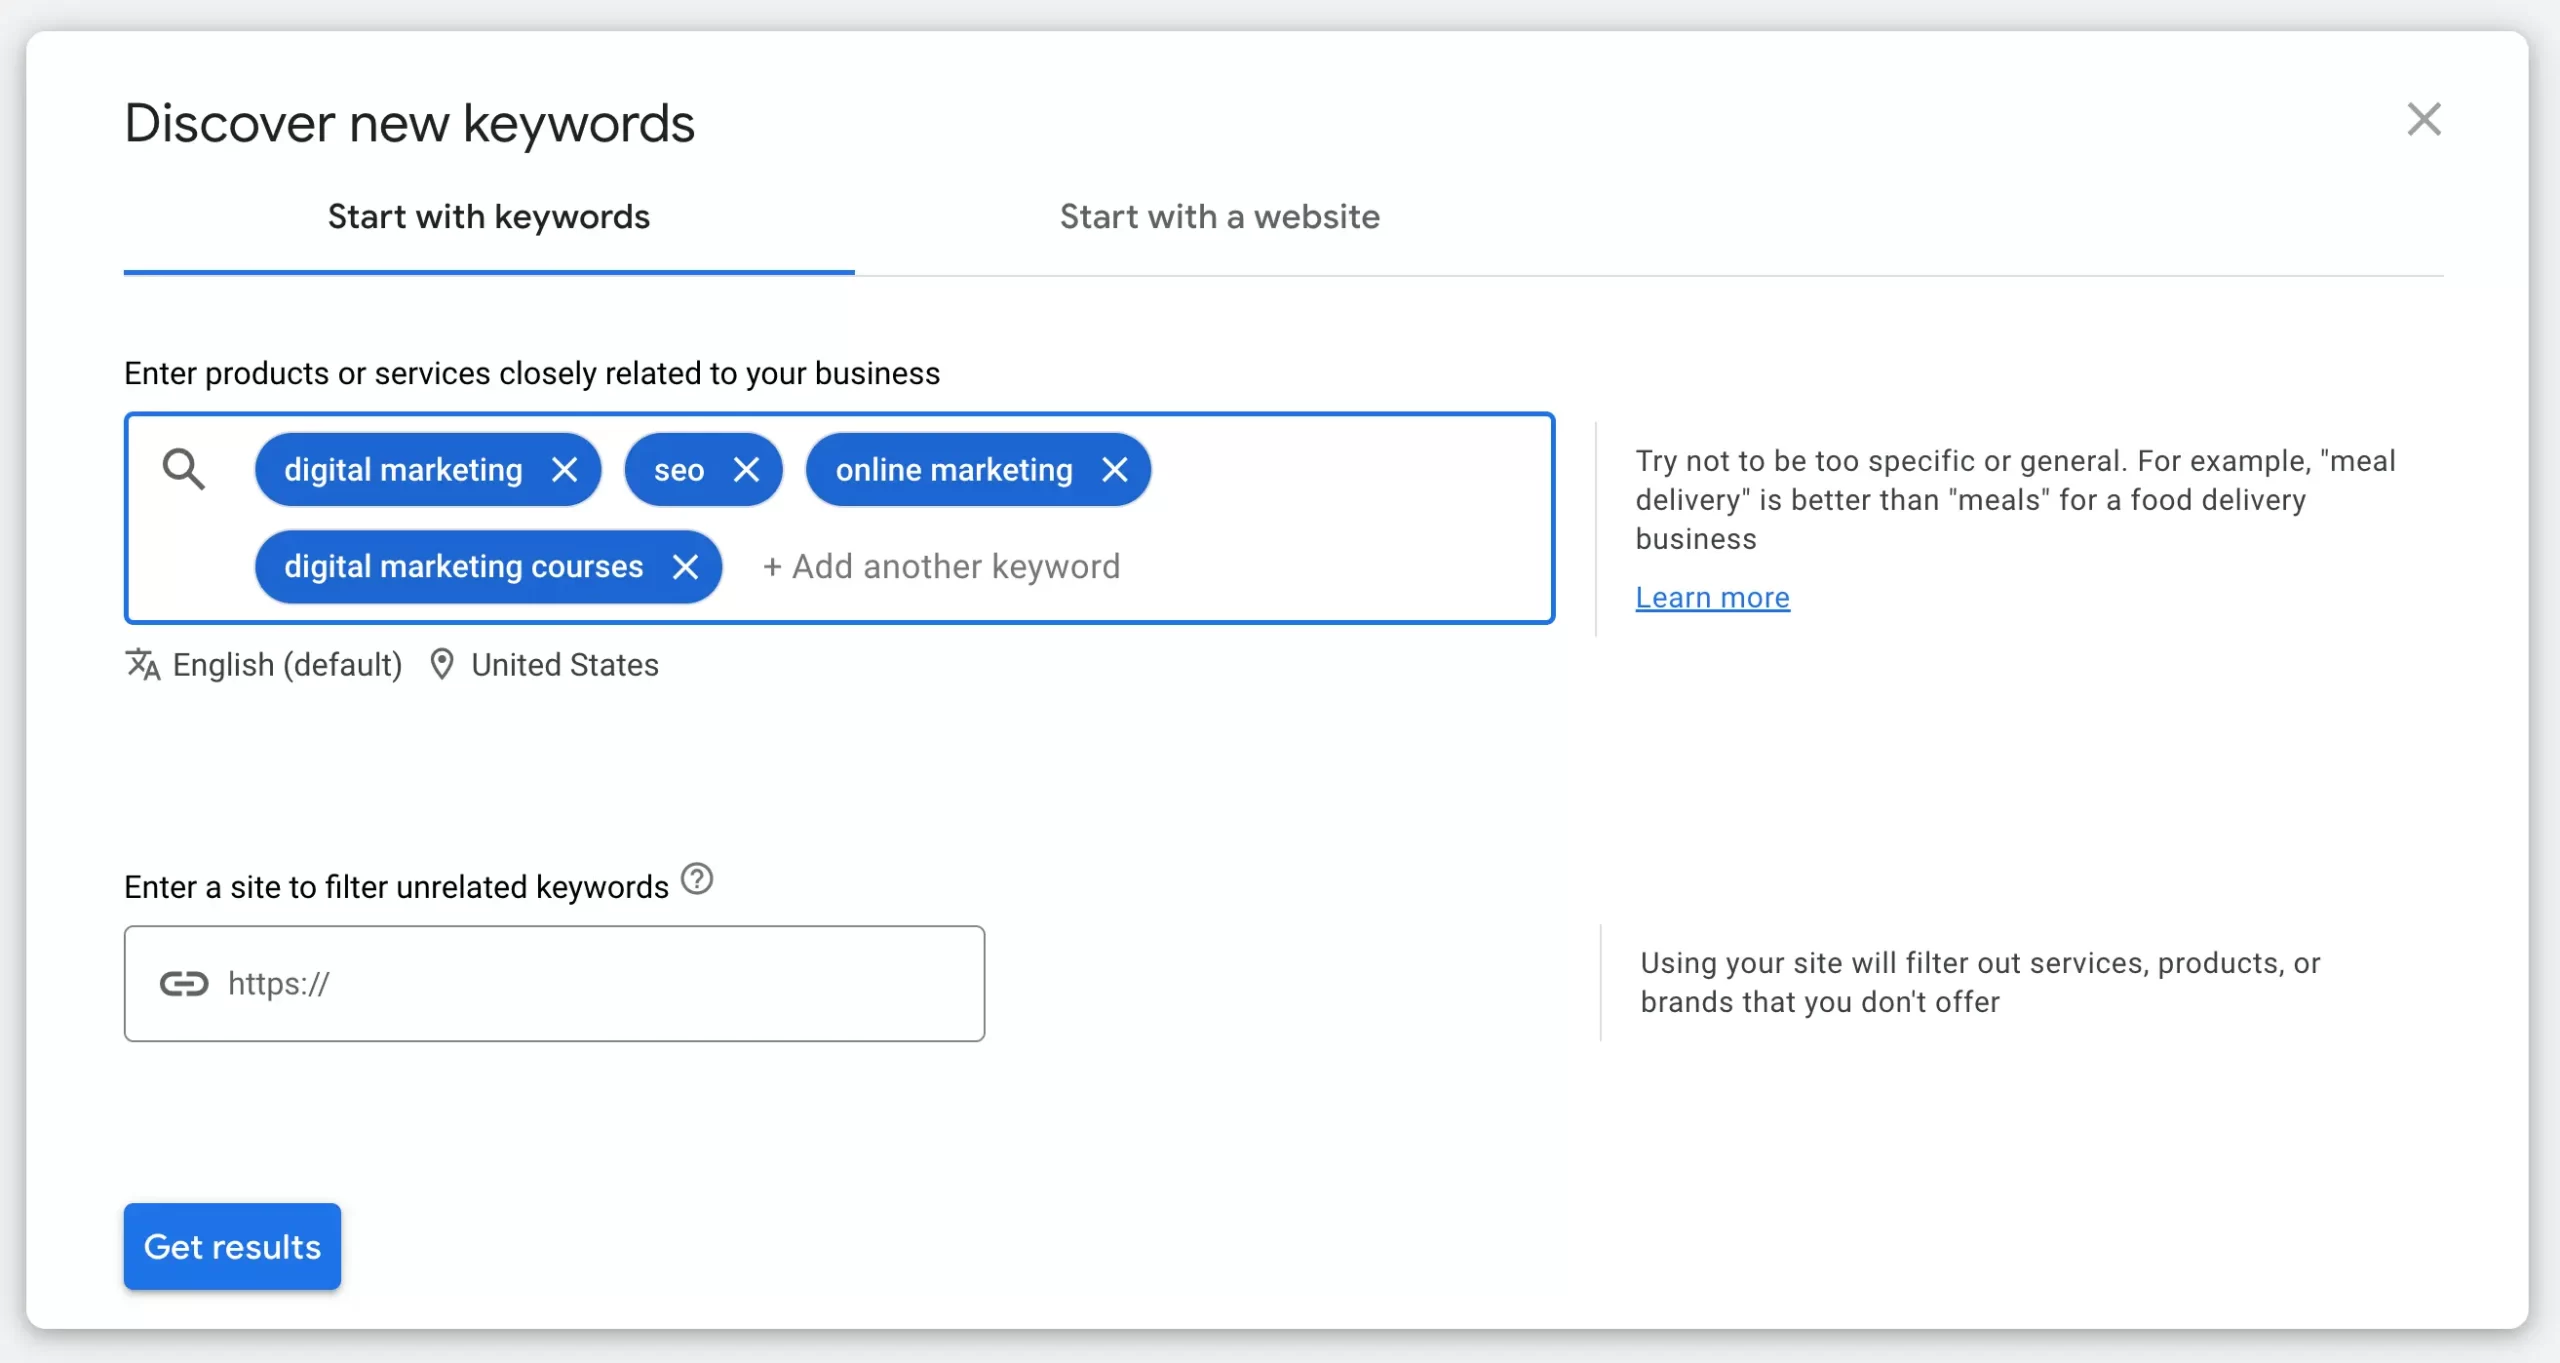Click the link chain icon in URL field
2560x1363 pixels.
(x=184, y=984)
